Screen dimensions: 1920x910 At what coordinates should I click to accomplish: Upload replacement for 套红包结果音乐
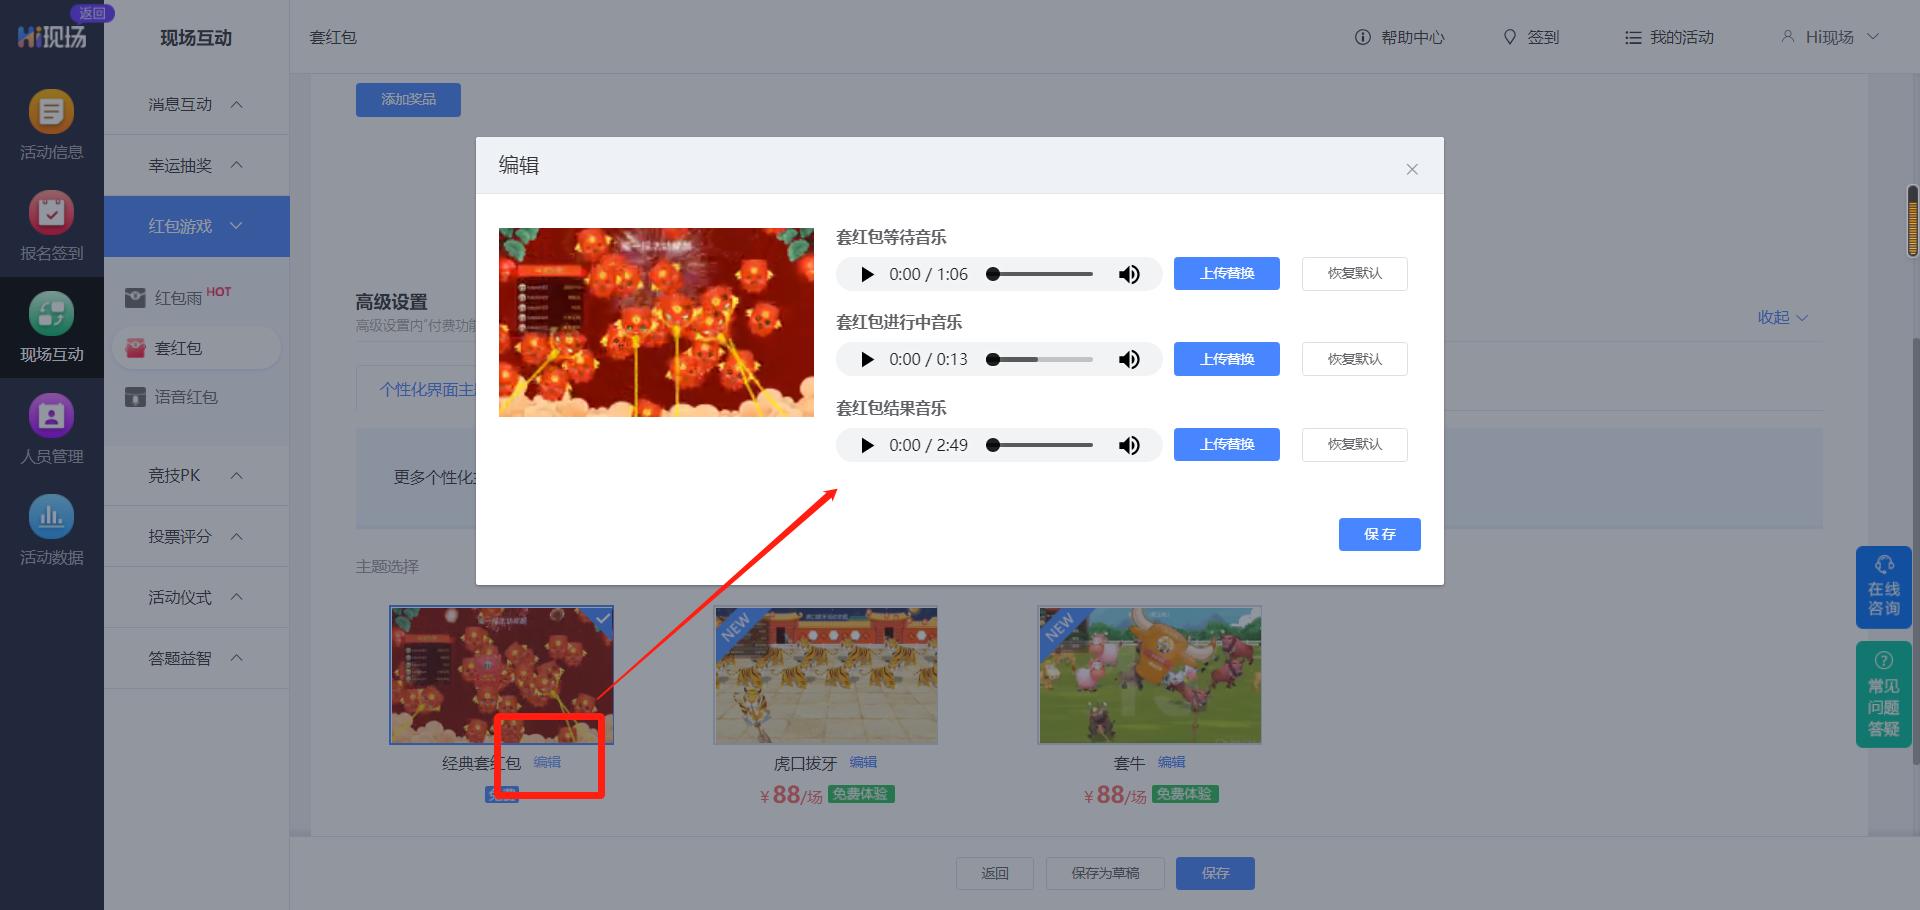tap(1226, 444)
